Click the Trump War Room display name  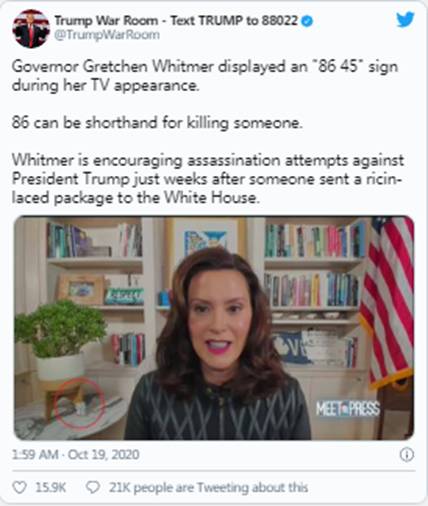click(x=176, y=21)
